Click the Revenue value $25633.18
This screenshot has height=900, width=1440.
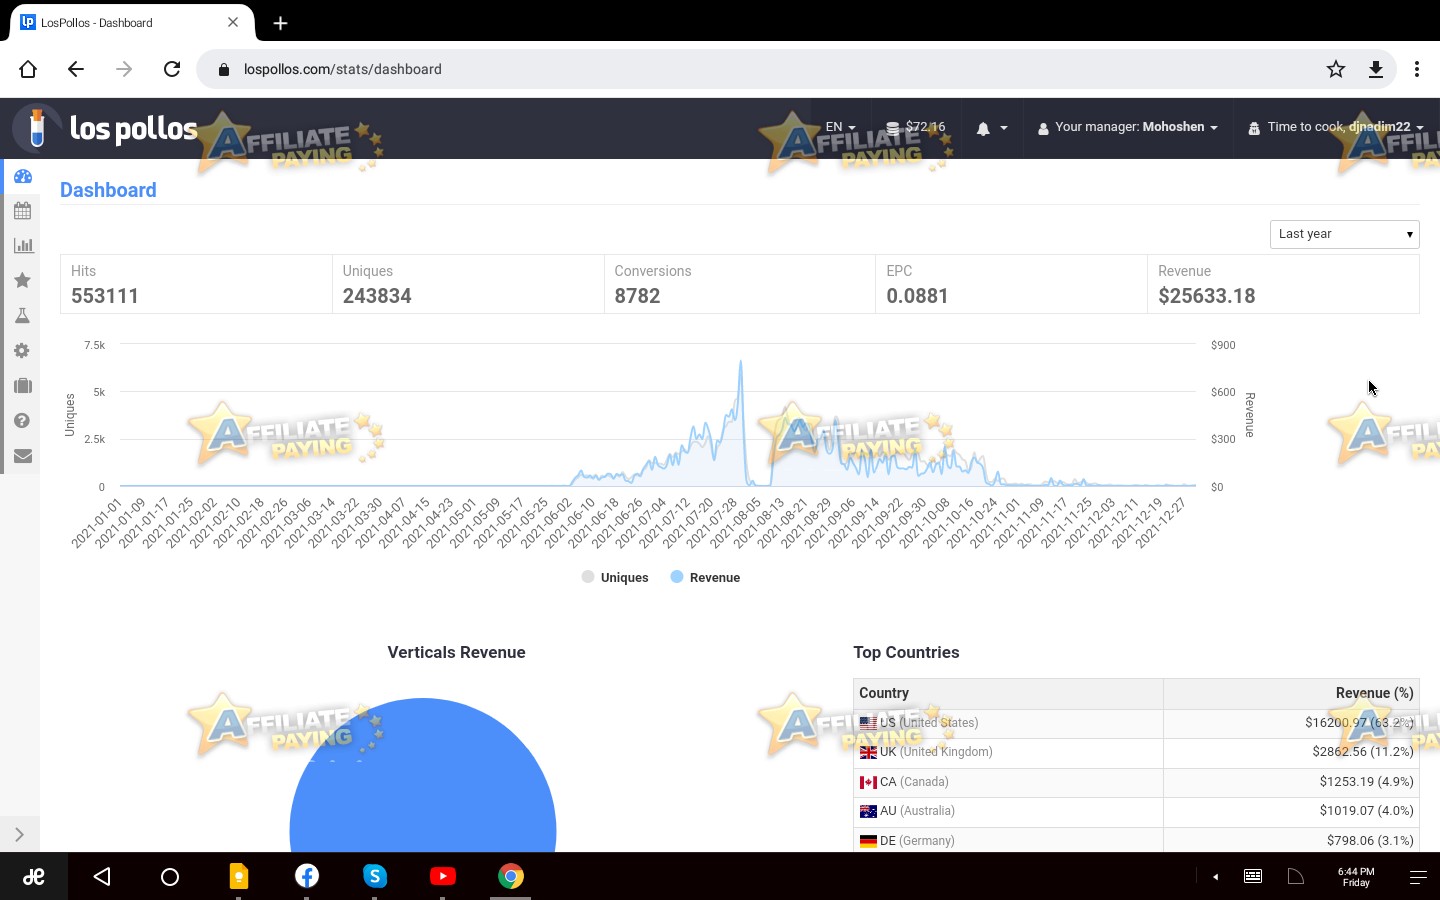point(1206,296)
